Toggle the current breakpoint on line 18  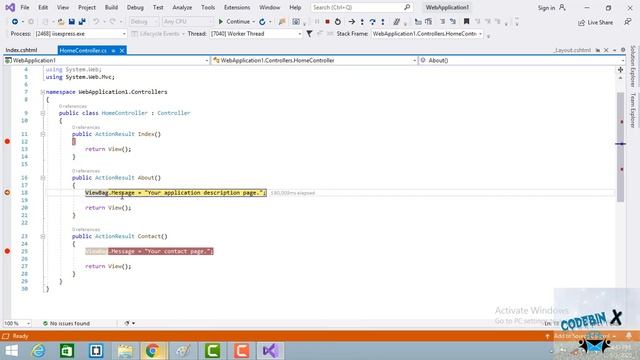[7, 193]
